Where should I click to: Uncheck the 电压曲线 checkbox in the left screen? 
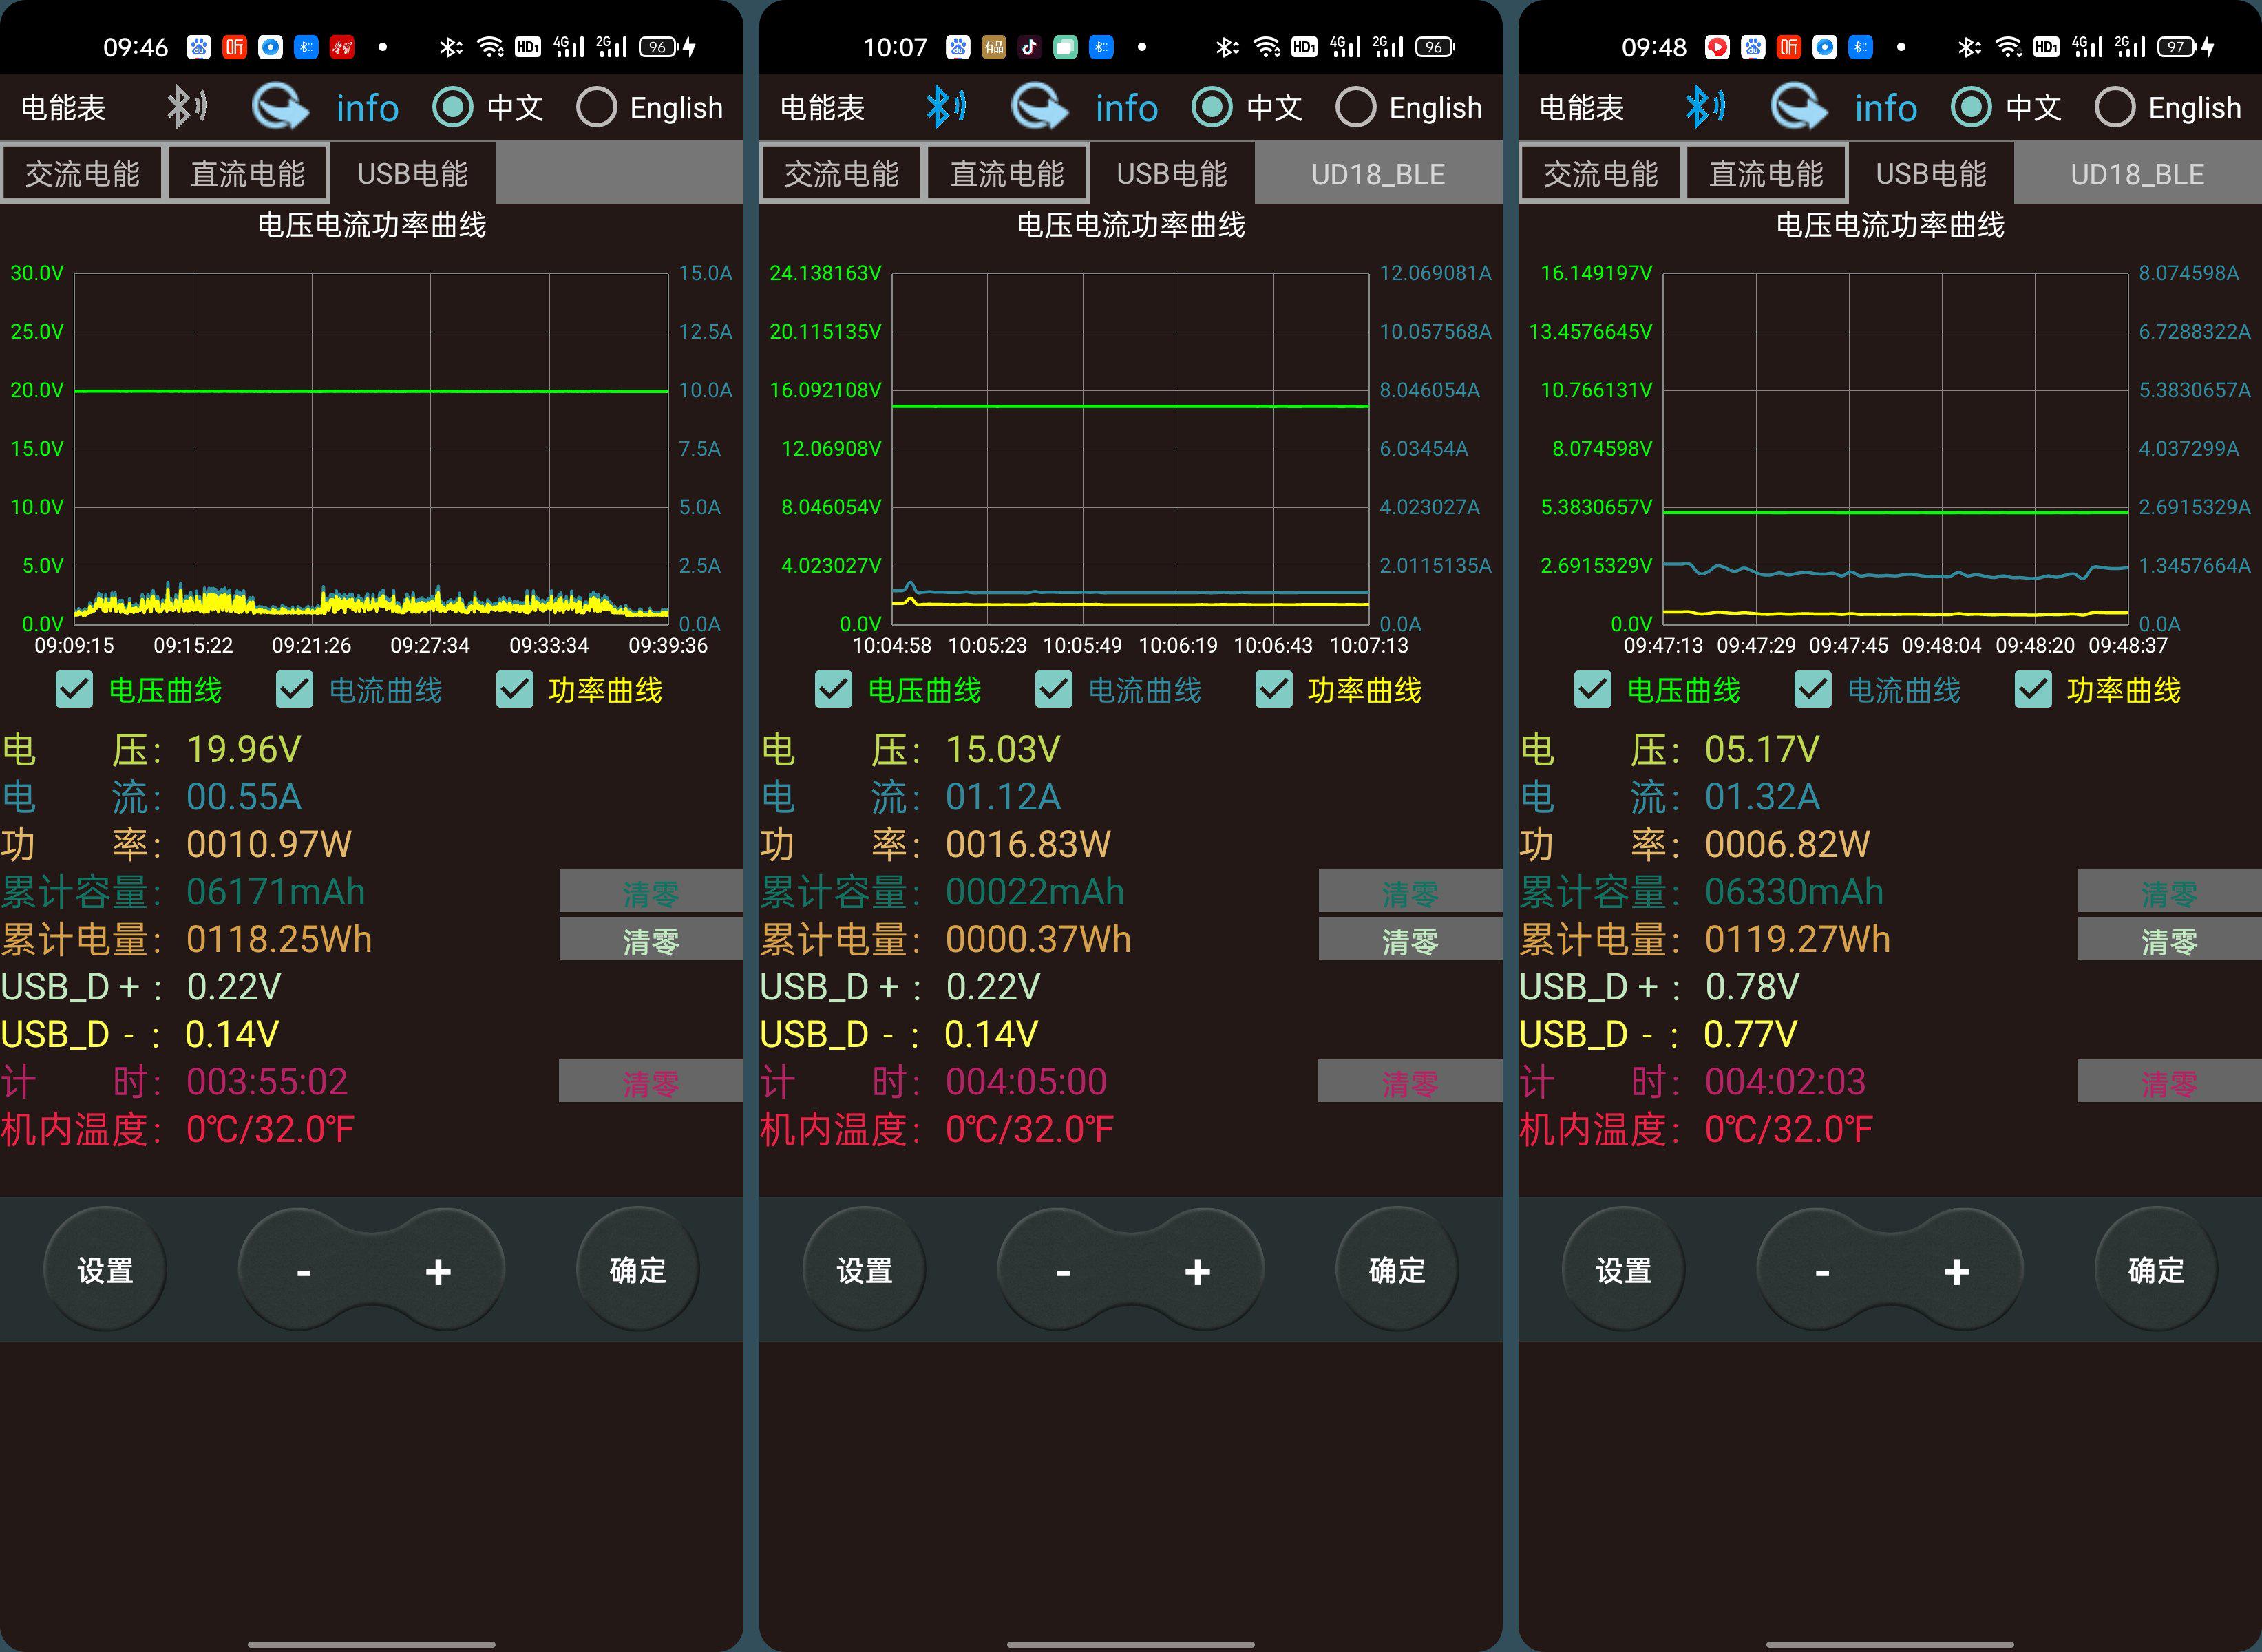(75, 690)
